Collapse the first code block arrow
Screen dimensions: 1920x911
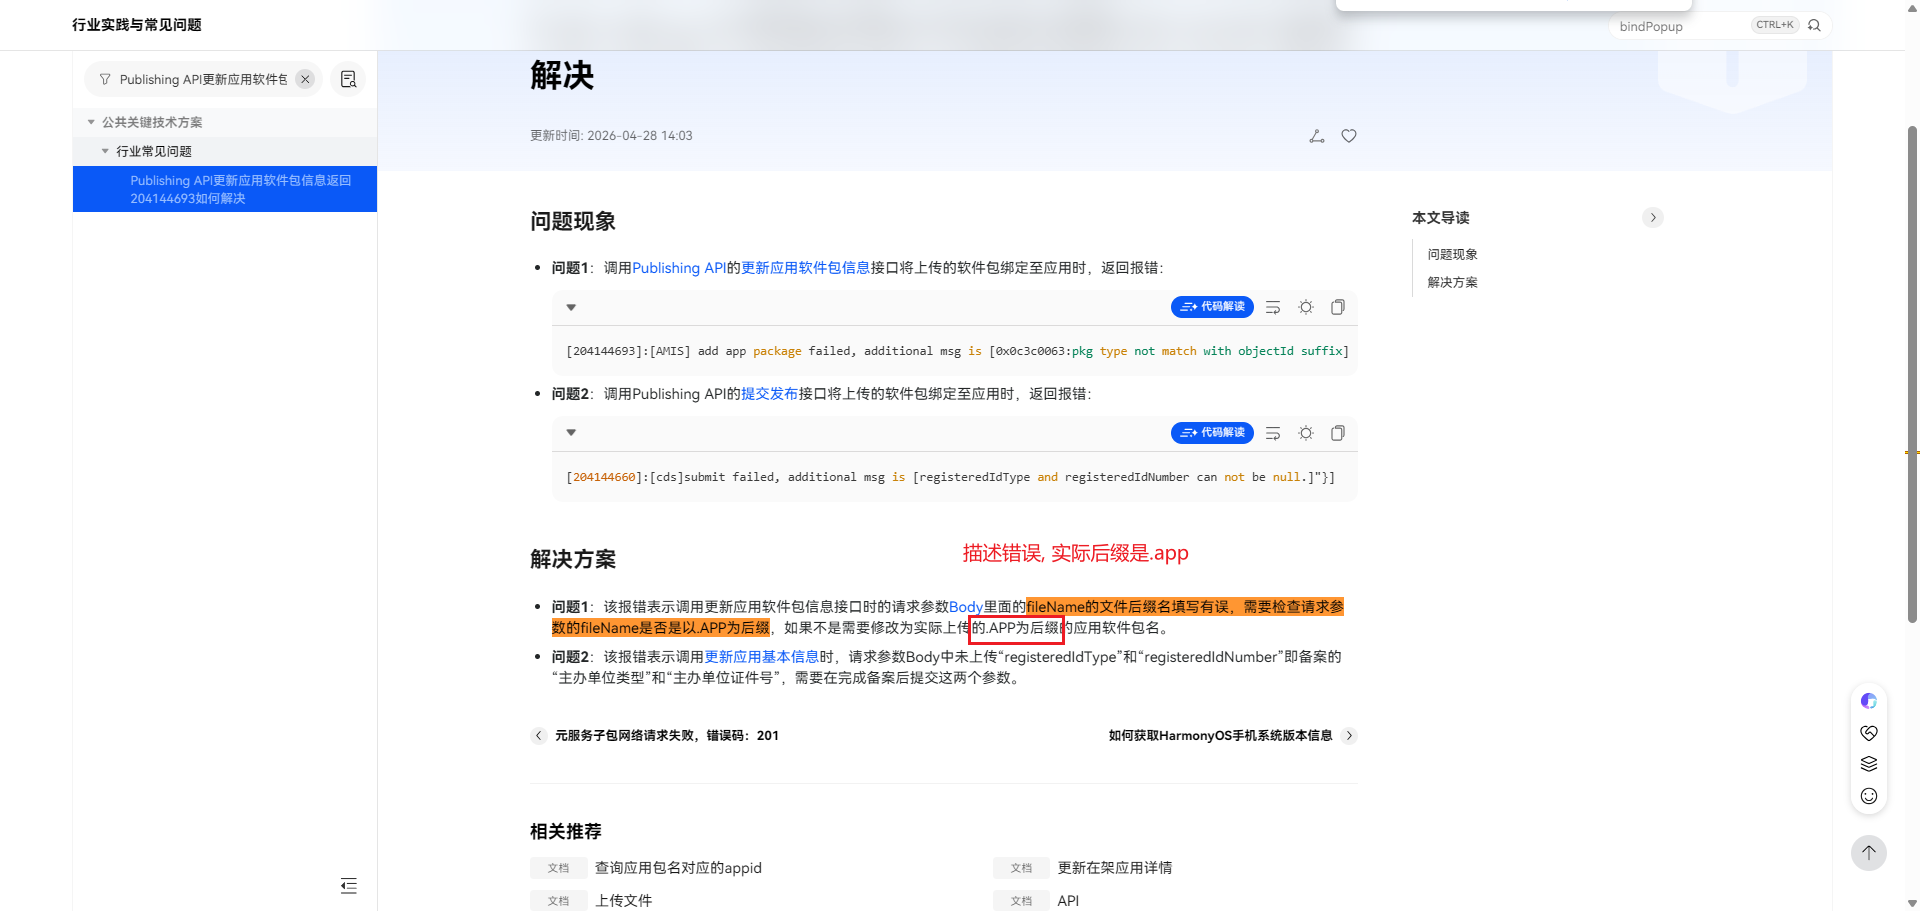pos(571,307)
